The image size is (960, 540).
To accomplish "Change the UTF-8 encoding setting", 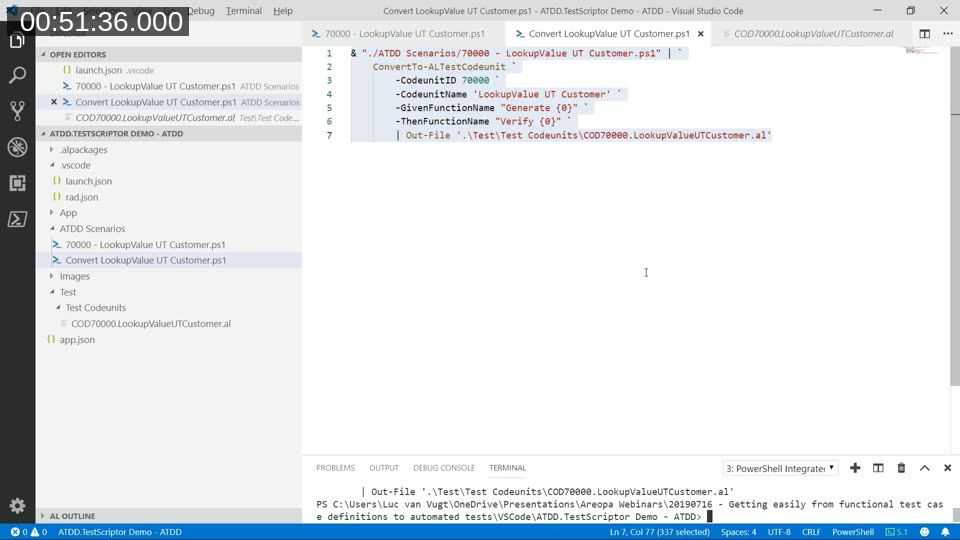I will tap(779, 532).
